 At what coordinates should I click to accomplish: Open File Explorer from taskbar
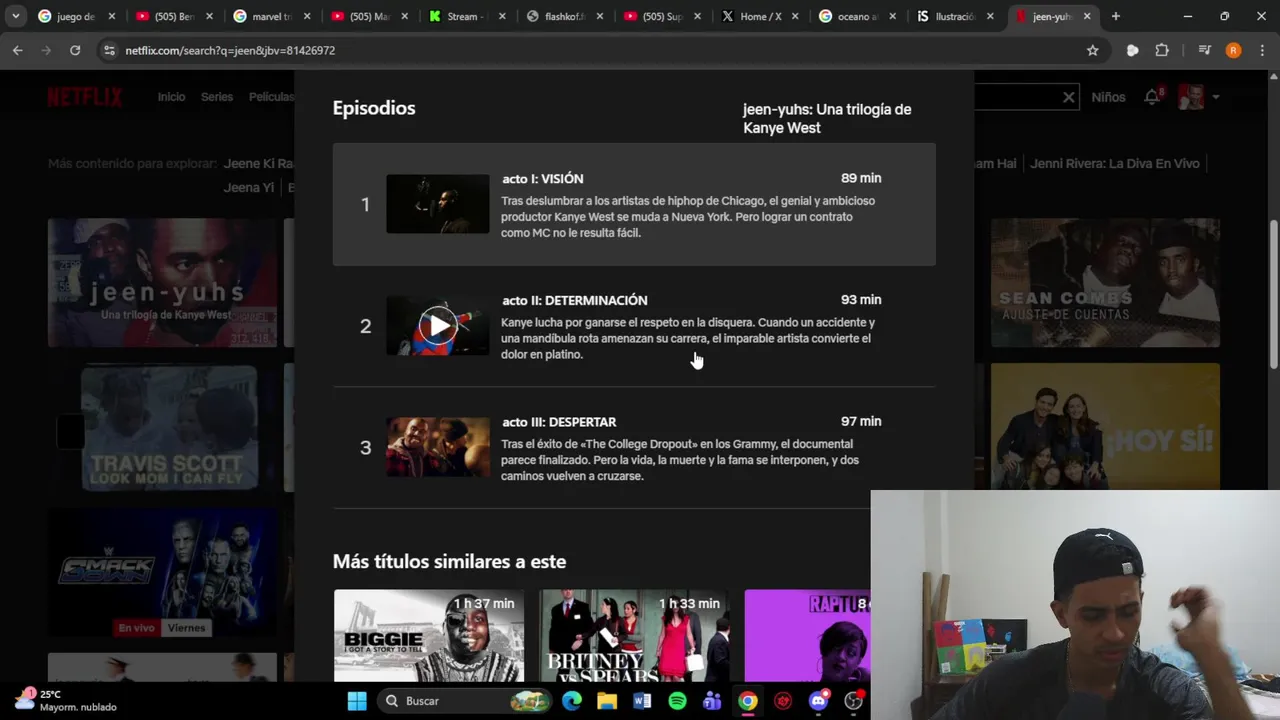point(607,701)
